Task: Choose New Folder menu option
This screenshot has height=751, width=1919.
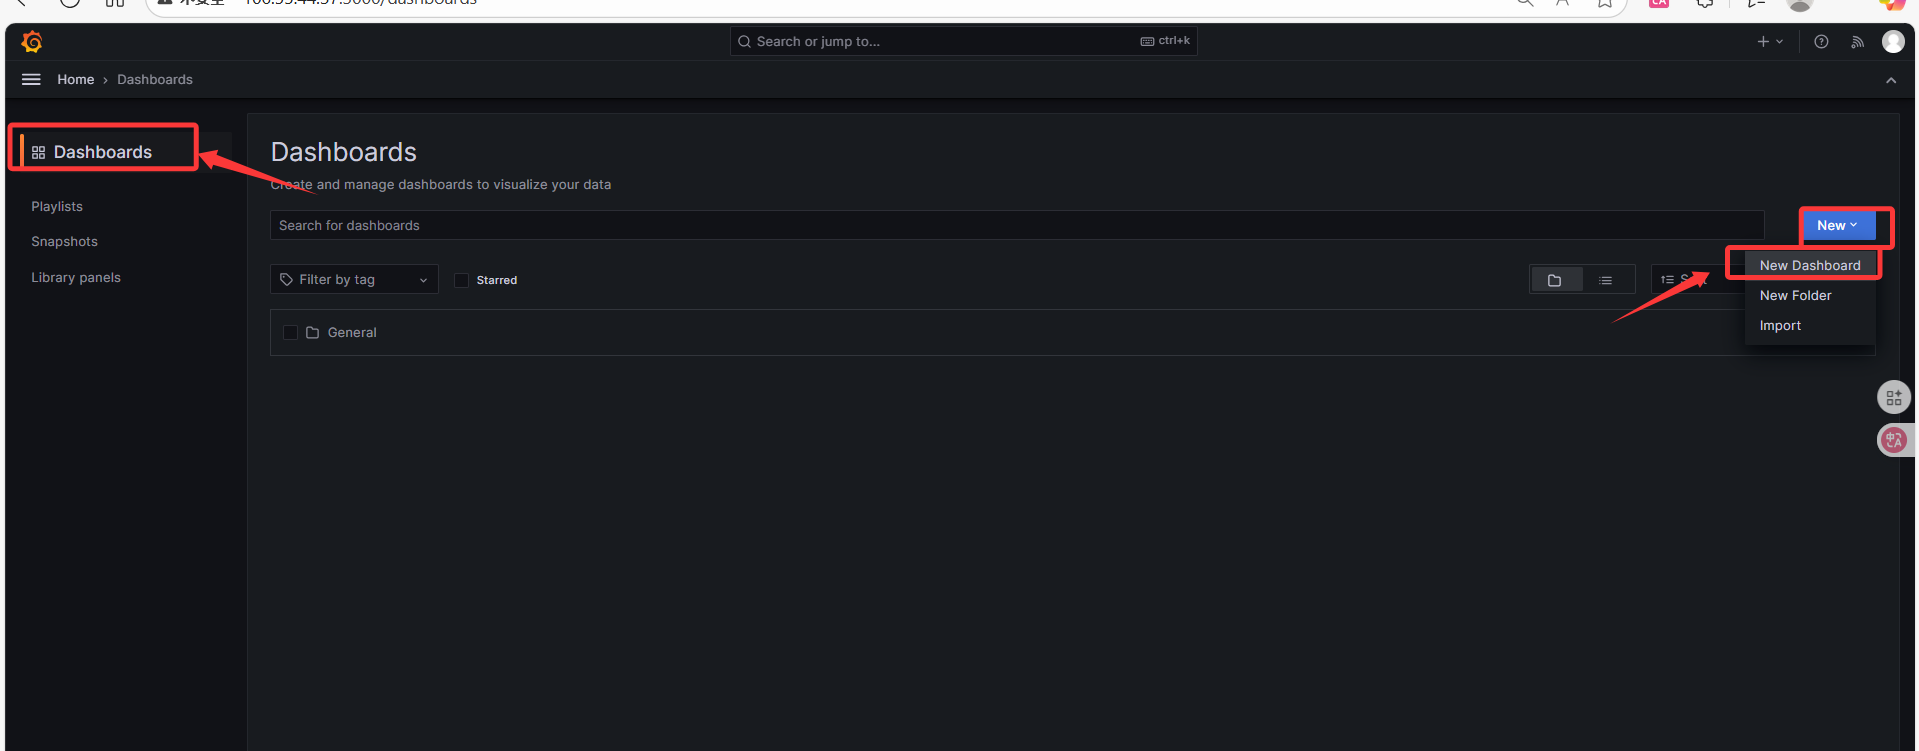Action: pyautogui.click(x=1795, y=296)
